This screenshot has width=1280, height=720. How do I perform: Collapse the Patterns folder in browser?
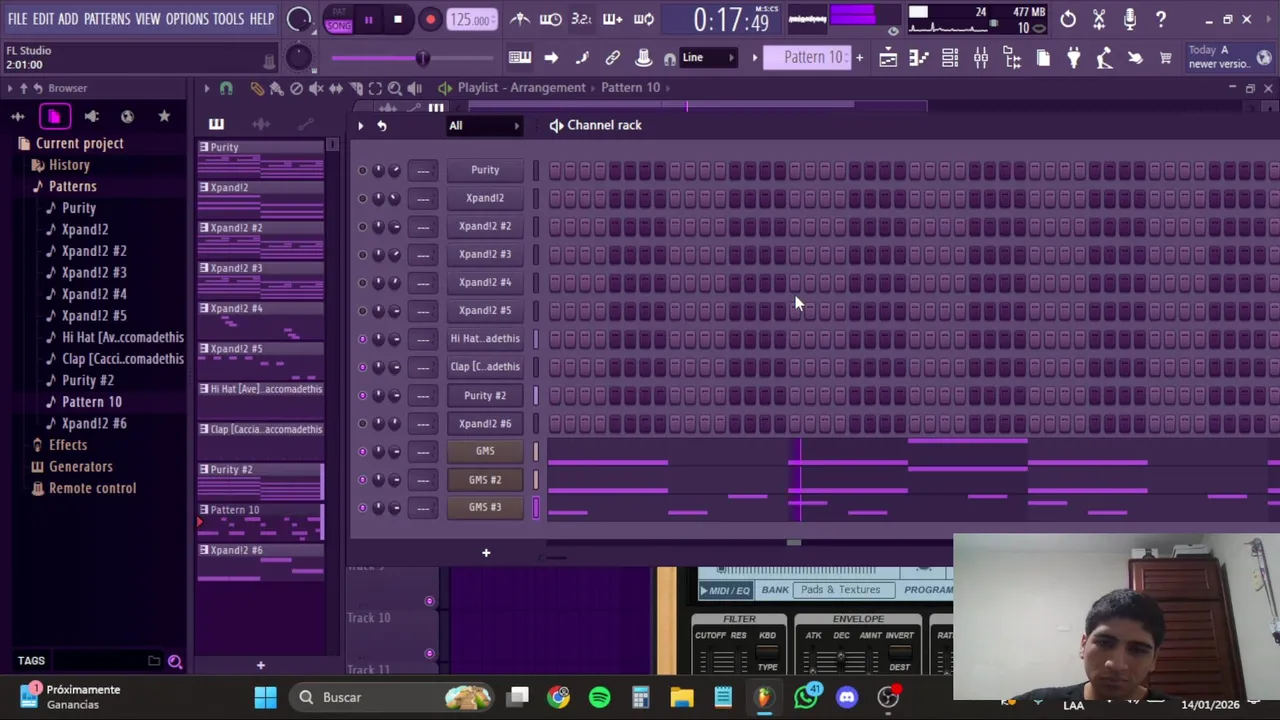click(x=72, y=186)
